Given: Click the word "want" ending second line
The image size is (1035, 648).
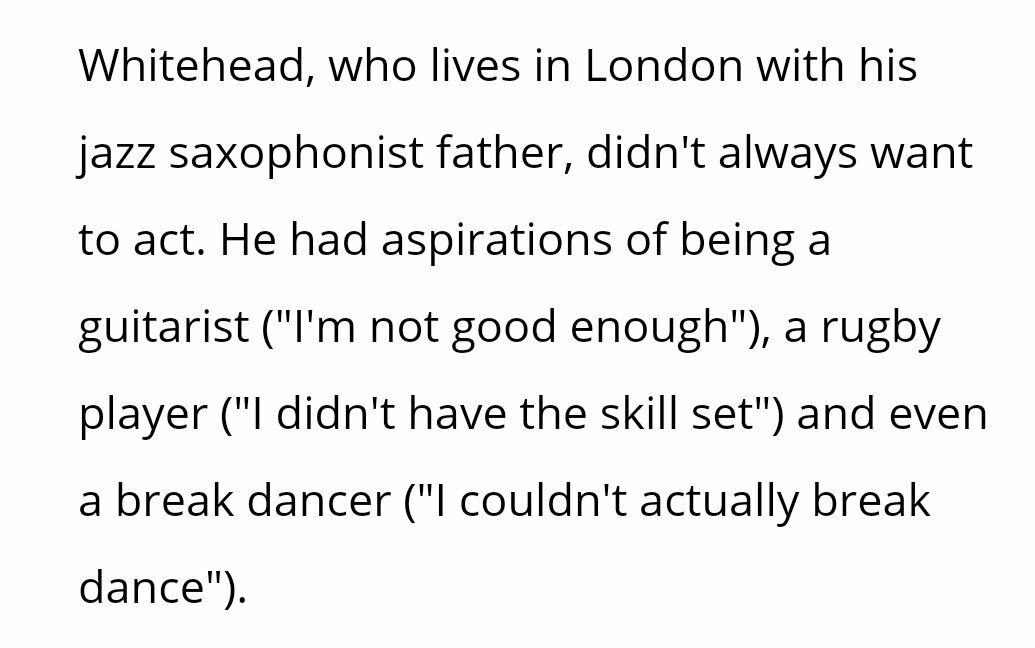Looking at the screenshot, I should coord(921,154).
